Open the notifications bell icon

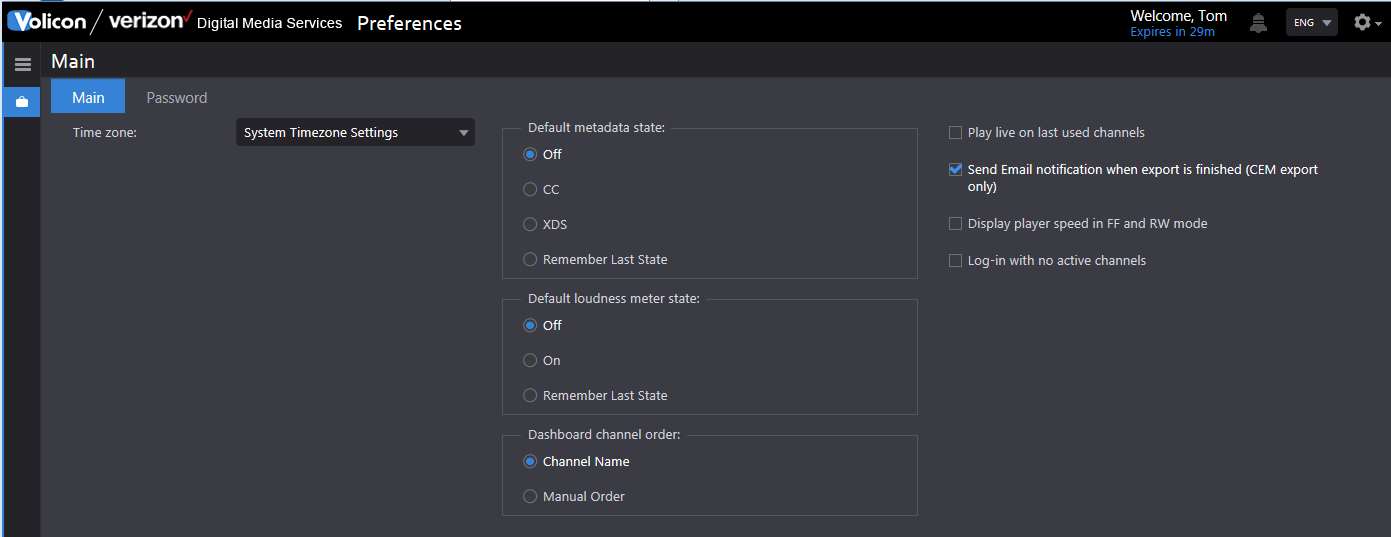1258,22
